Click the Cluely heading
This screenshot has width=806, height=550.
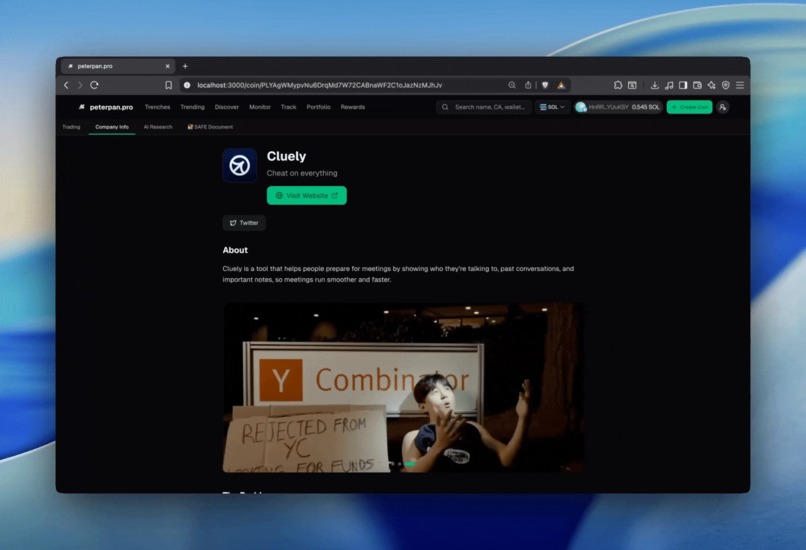point(286,156)
